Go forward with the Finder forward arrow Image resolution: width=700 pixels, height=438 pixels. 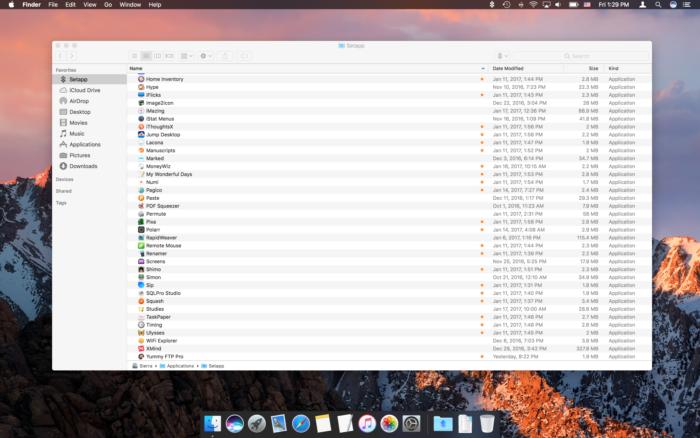point(71,56)
